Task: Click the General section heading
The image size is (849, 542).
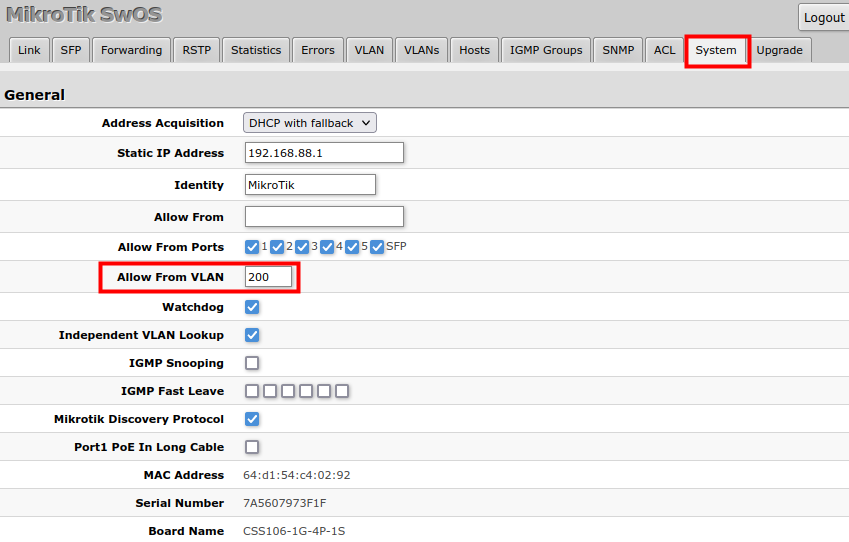Action: click(x=35, y=95)
